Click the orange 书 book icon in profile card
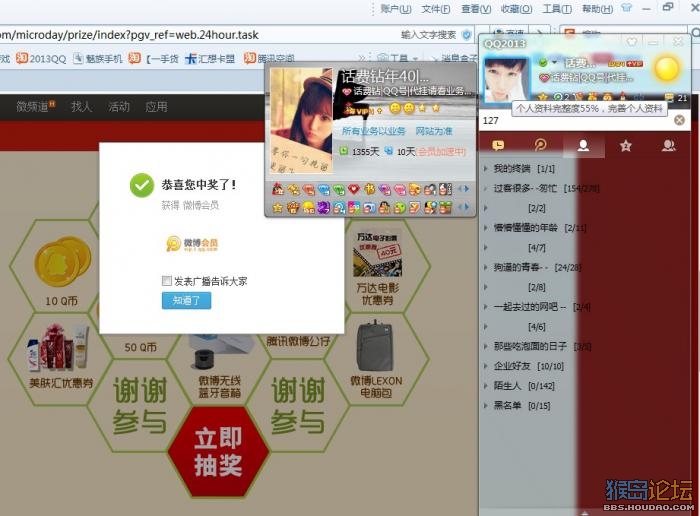 [x=369, y=189]
